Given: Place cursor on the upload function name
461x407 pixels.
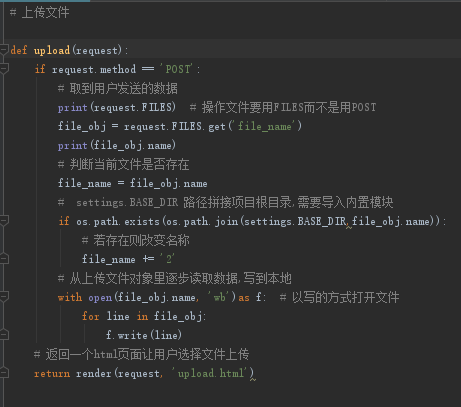Looking at the screenshot, I should (x=52, y=50).
